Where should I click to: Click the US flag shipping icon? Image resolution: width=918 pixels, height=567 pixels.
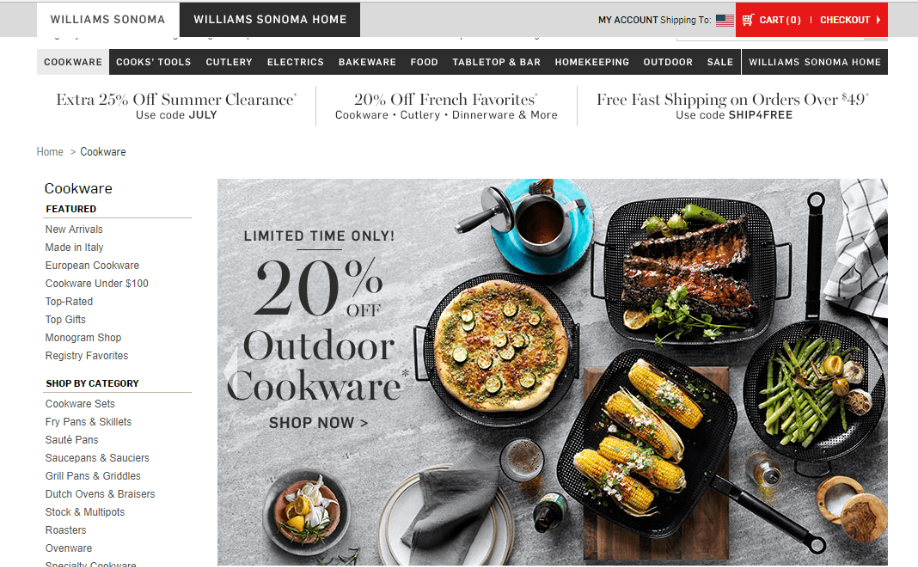click(x=724, y=20)
